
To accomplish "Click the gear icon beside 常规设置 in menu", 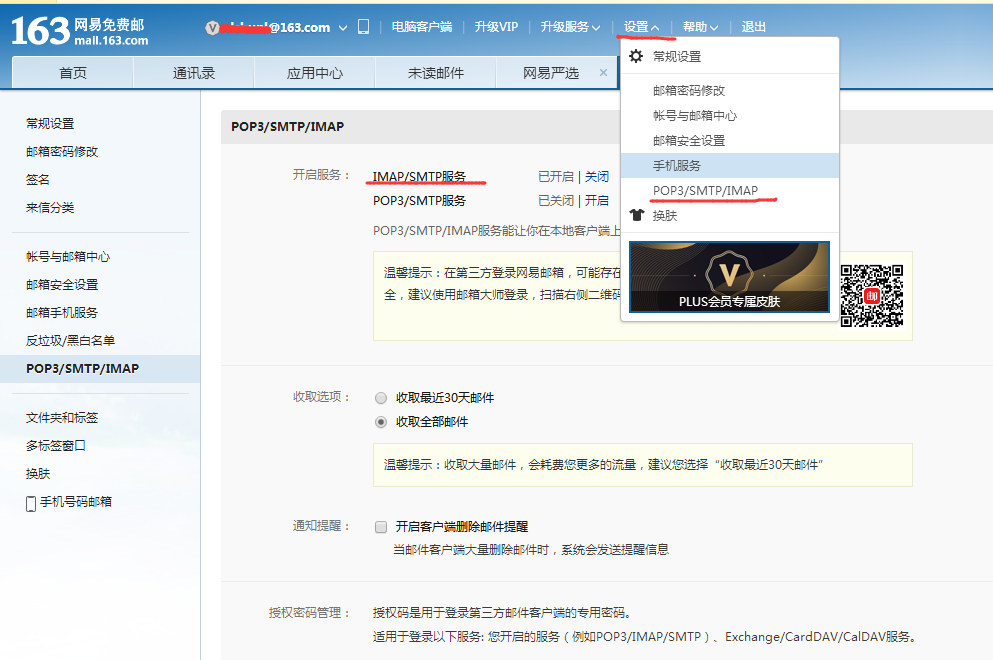I will (x=634, y=57).
